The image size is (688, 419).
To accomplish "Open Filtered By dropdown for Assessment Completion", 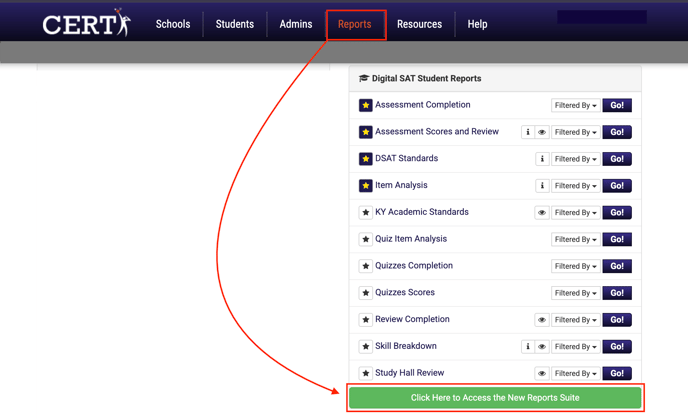I will [x=575, y=105].
